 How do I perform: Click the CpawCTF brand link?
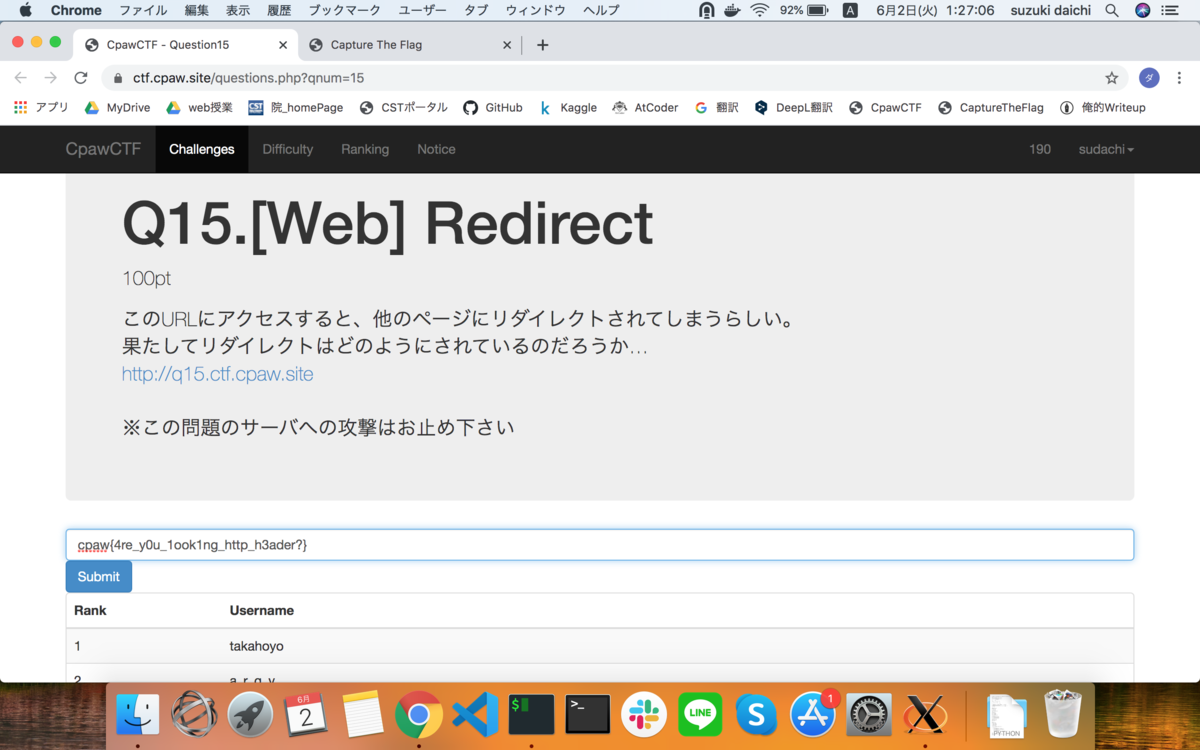pyautogui.click(x=103, y=149)
